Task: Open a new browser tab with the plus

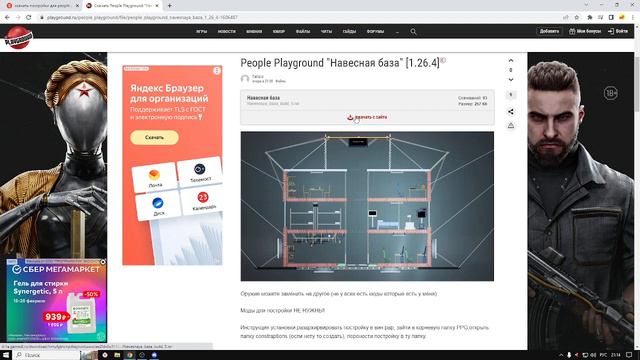Action: [x=169, y=6]
